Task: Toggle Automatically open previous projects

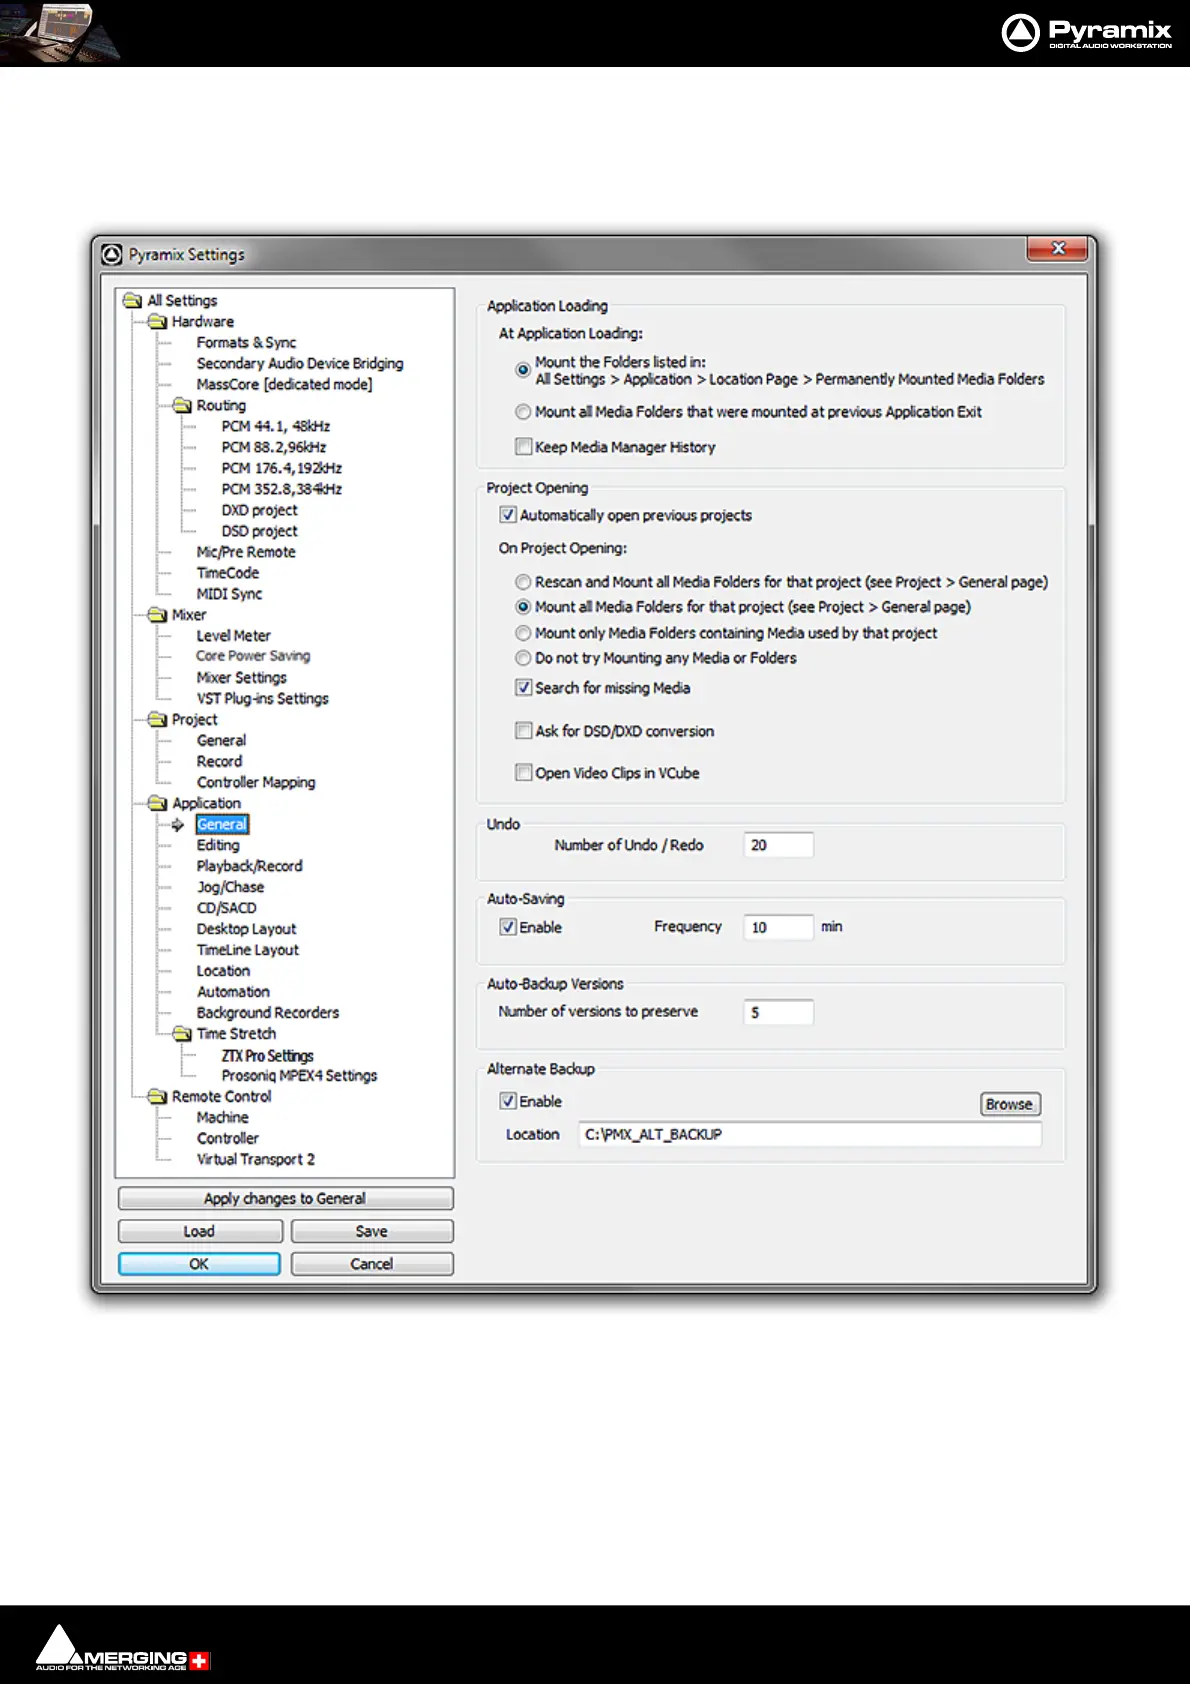Action: click(508, 515)
